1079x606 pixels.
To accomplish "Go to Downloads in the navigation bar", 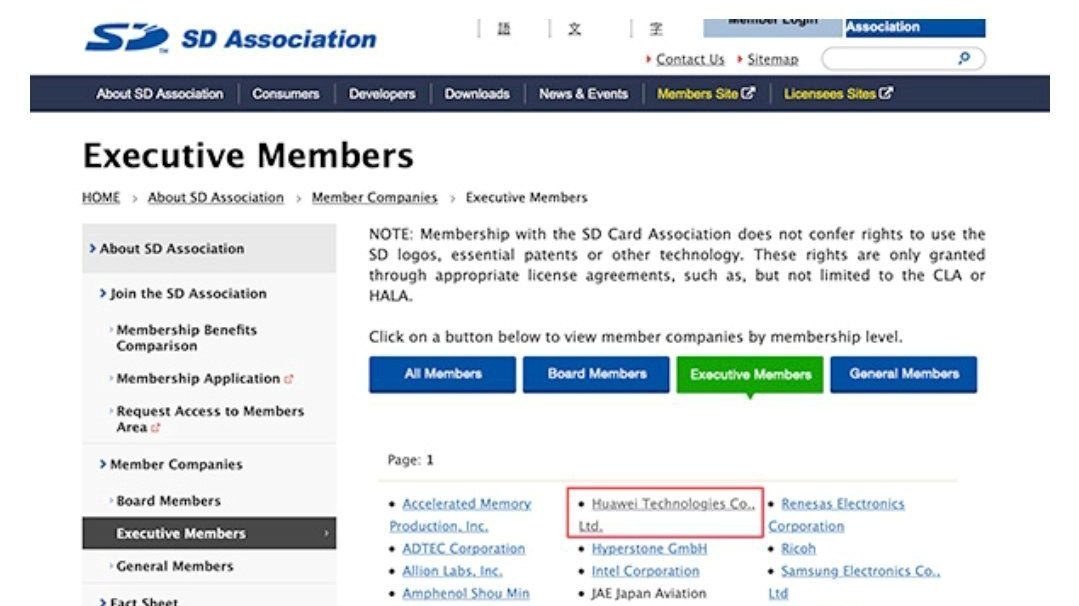I will (476, 94).
